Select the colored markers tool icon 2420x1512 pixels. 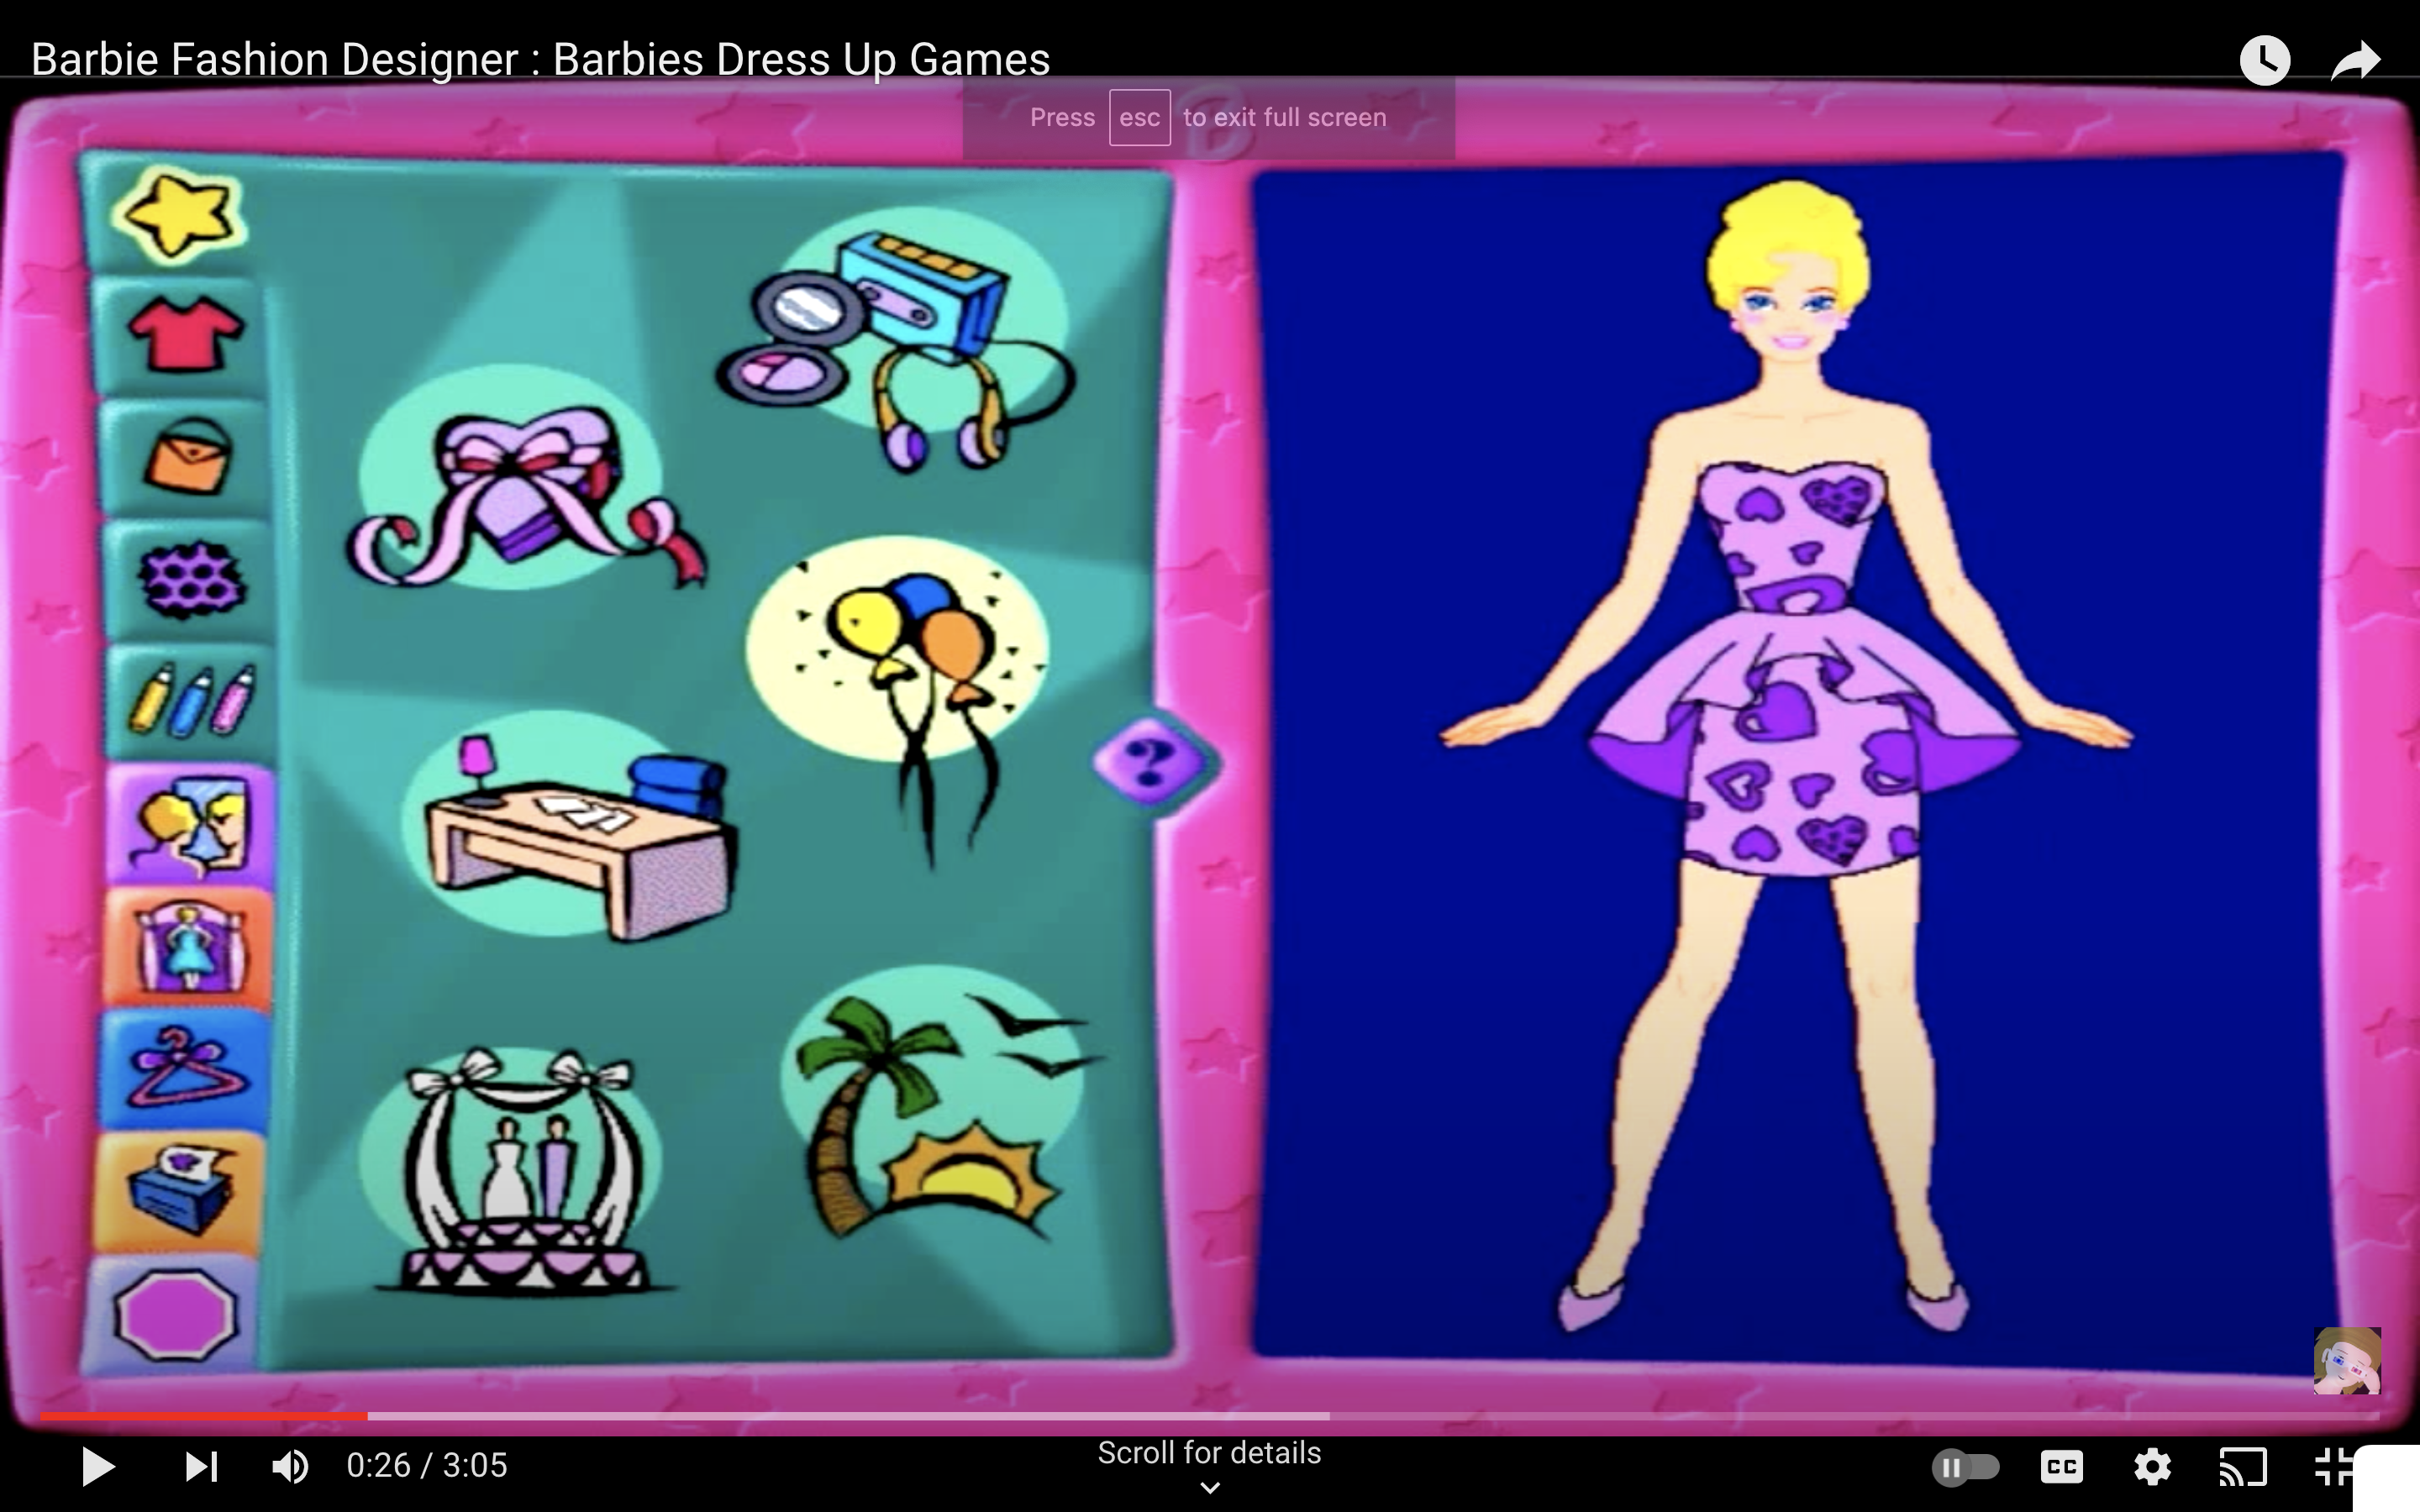pyautogui.click(x=191, y=701)
